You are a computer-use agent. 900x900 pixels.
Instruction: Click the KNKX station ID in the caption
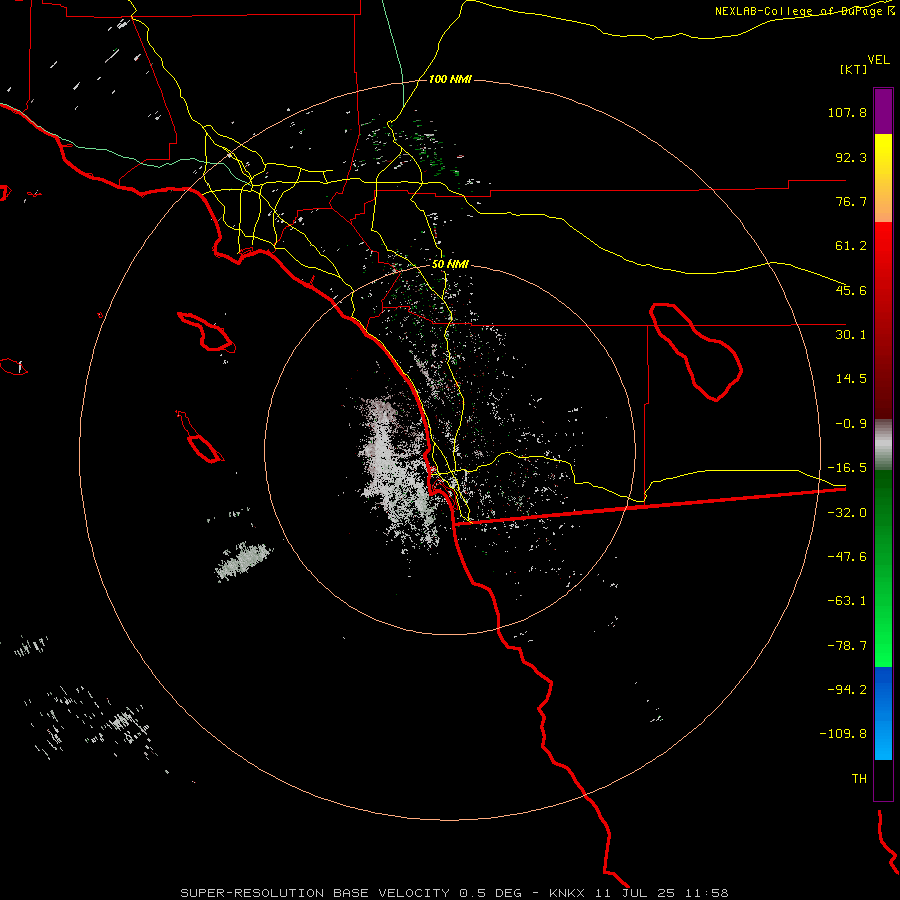point(567,893)
